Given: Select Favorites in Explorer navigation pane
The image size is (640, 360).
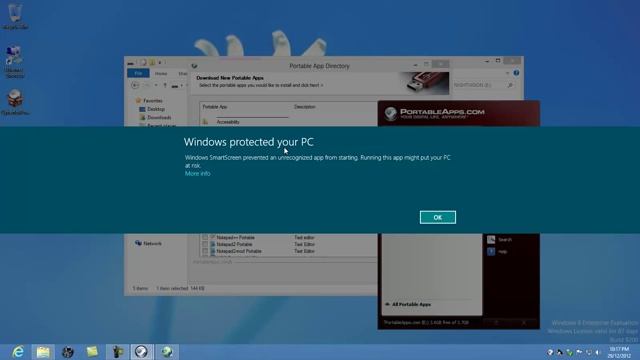Looking at the screenshot, I should (x=153, y=100).
